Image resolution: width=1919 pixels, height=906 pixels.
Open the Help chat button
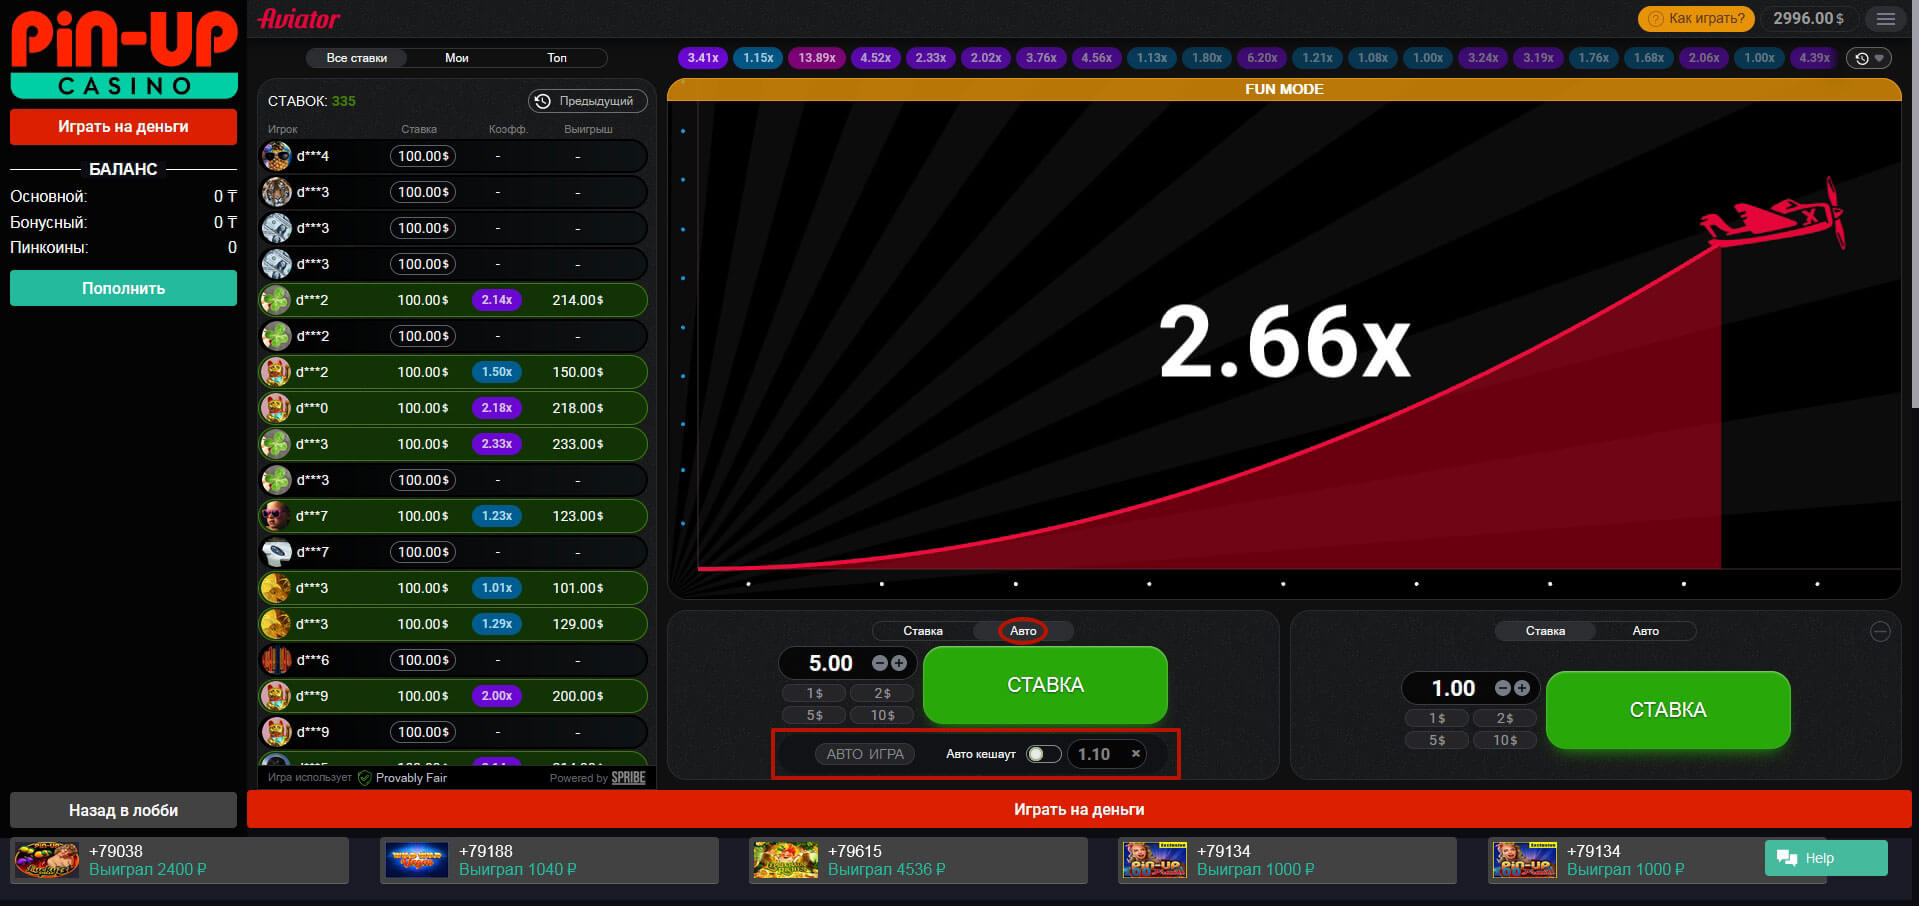click(x=1826, y=858)
